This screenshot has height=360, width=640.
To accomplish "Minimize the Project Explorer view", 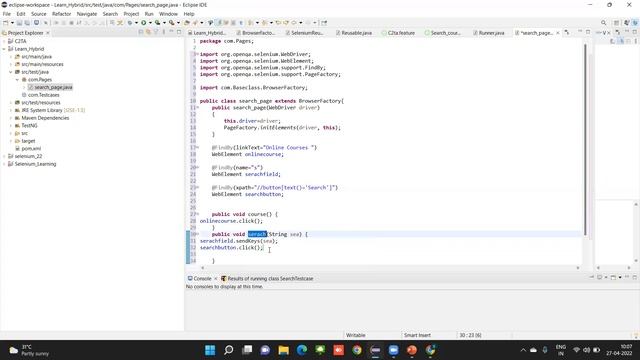I will click(171, 32).
